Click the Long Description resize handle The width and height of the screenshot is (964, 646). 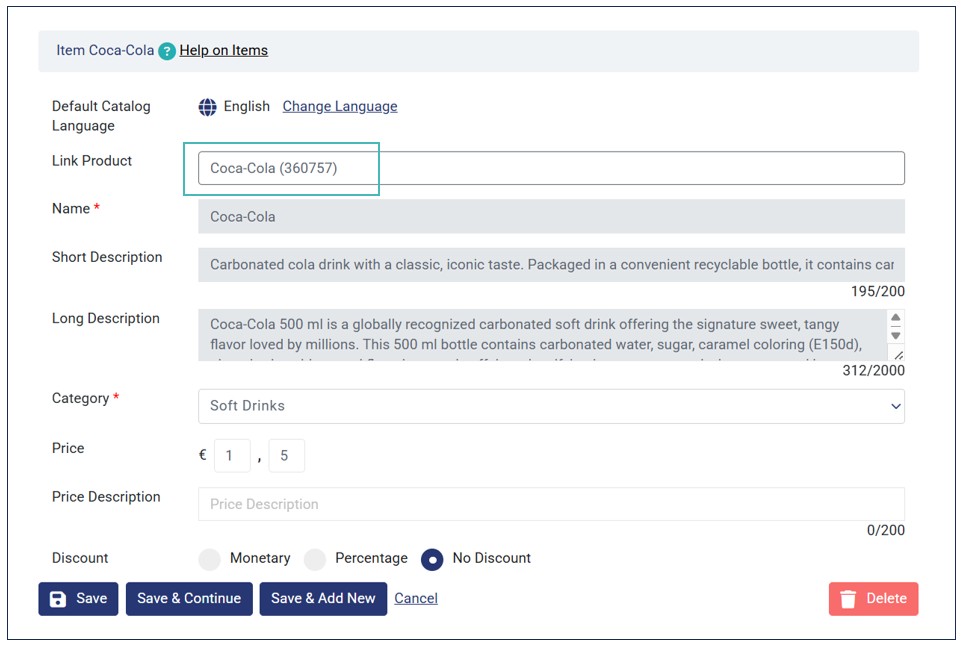[898, 355]
